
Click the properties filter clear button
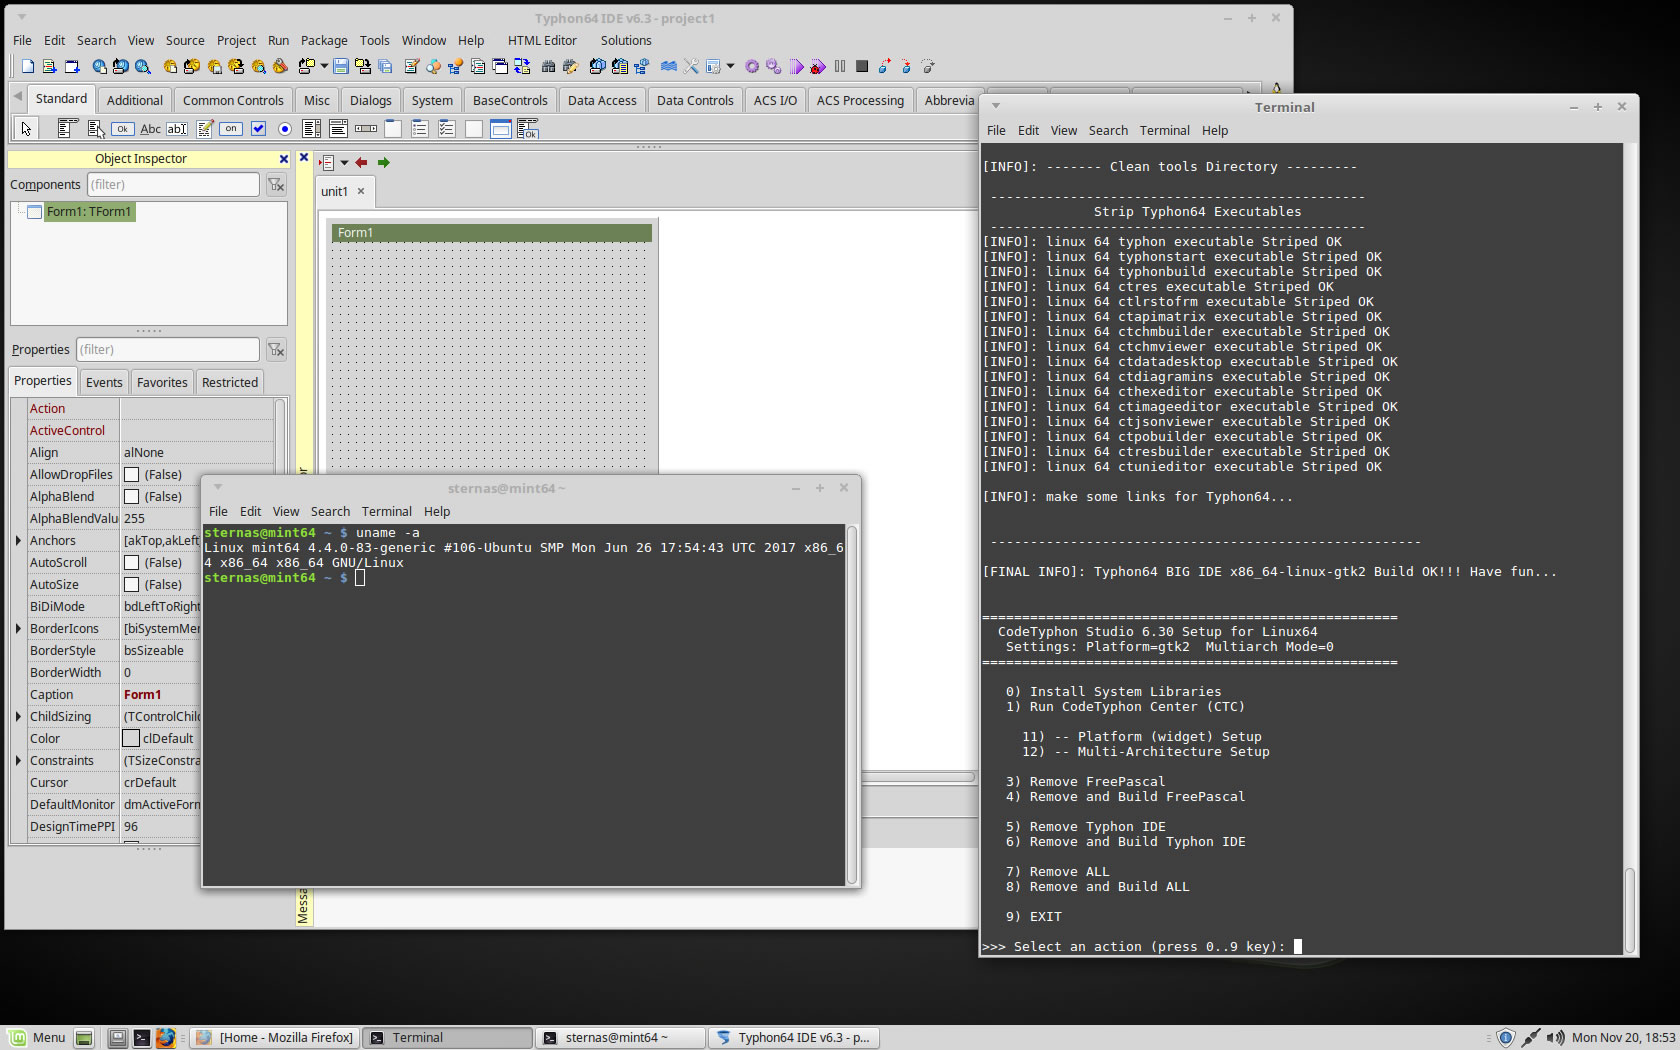(276, 350)
